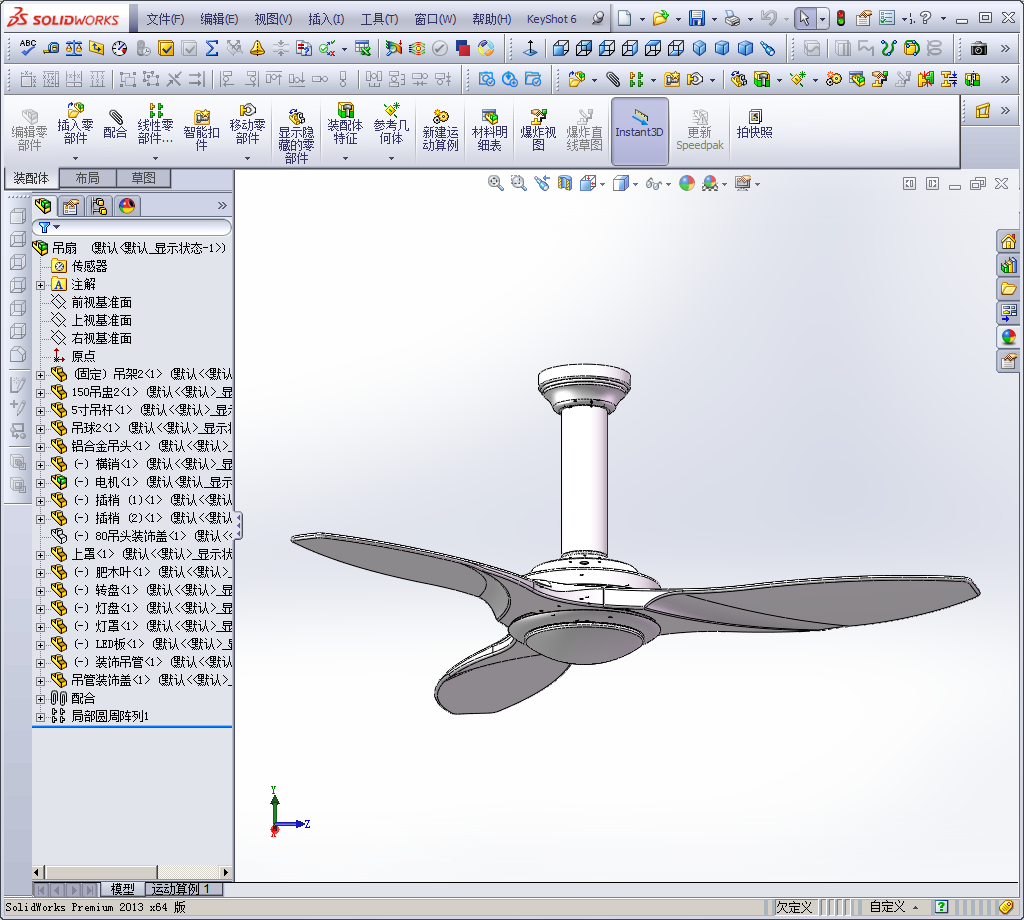1024x920 pixels.
Task: Create 爆炸视图 exploded view
Action: click(x=538, y=131)
